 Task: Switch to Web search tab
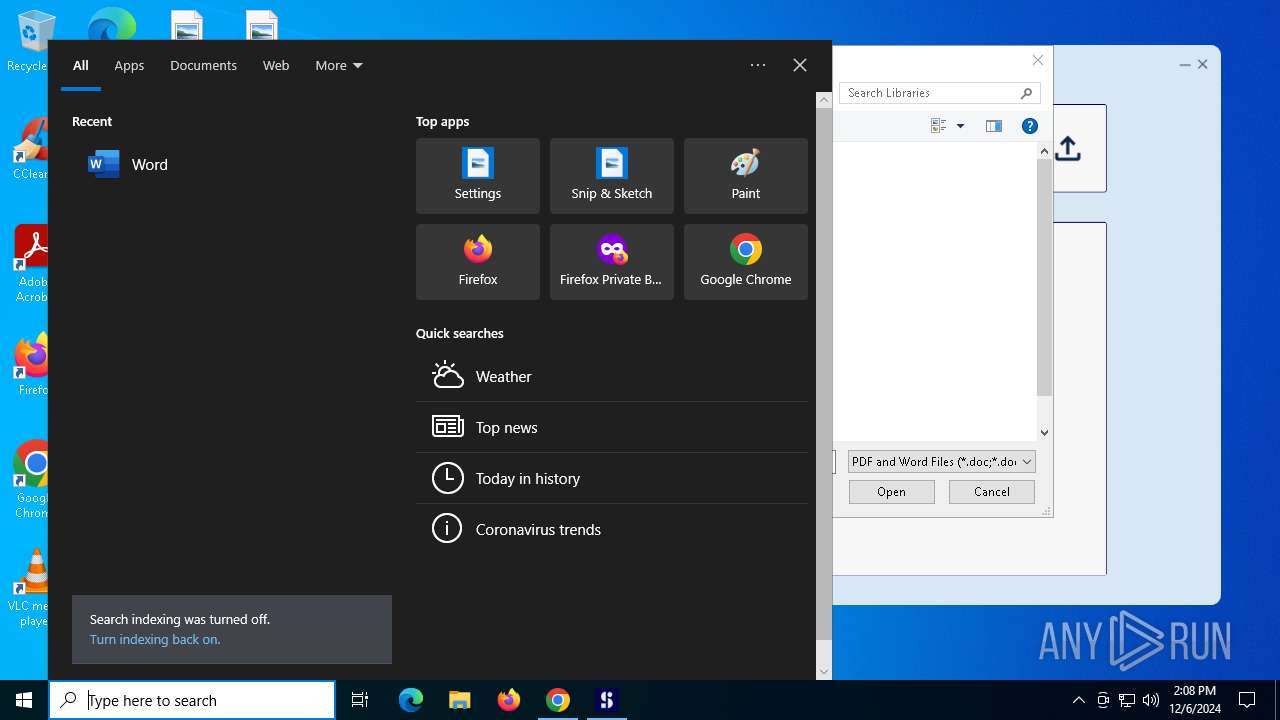pos(276,66)
